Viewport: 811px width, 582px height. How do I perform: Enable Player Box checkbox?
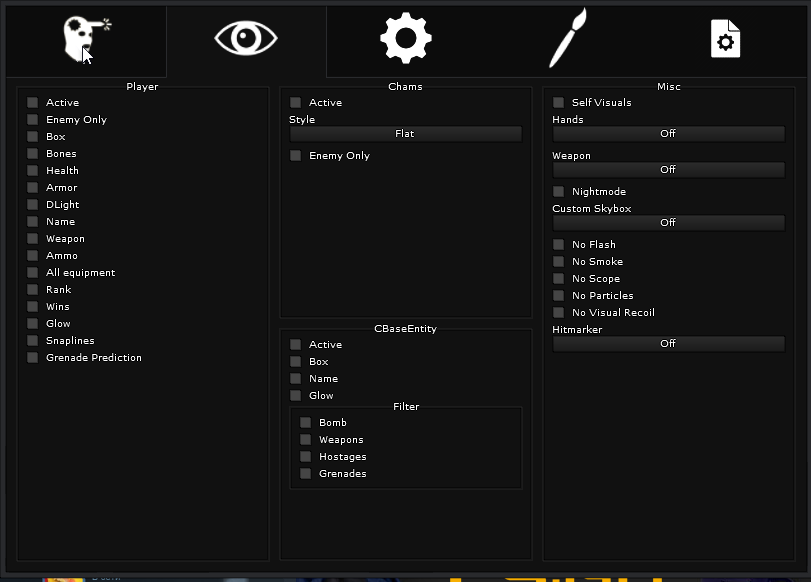pos(33,137)
